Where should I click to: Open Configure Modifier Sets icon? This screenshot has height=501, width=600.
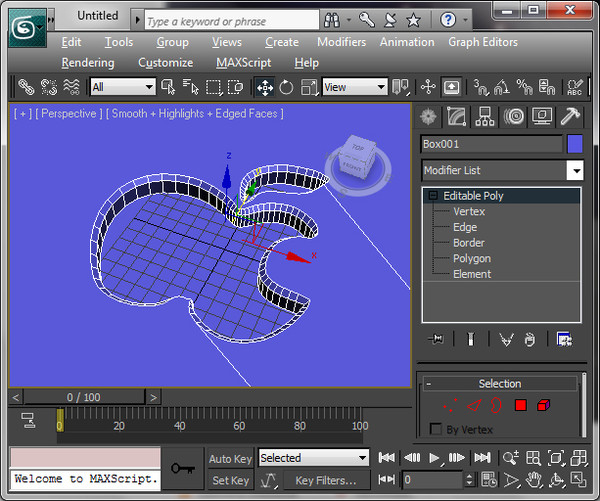click(x=564, y=339)
